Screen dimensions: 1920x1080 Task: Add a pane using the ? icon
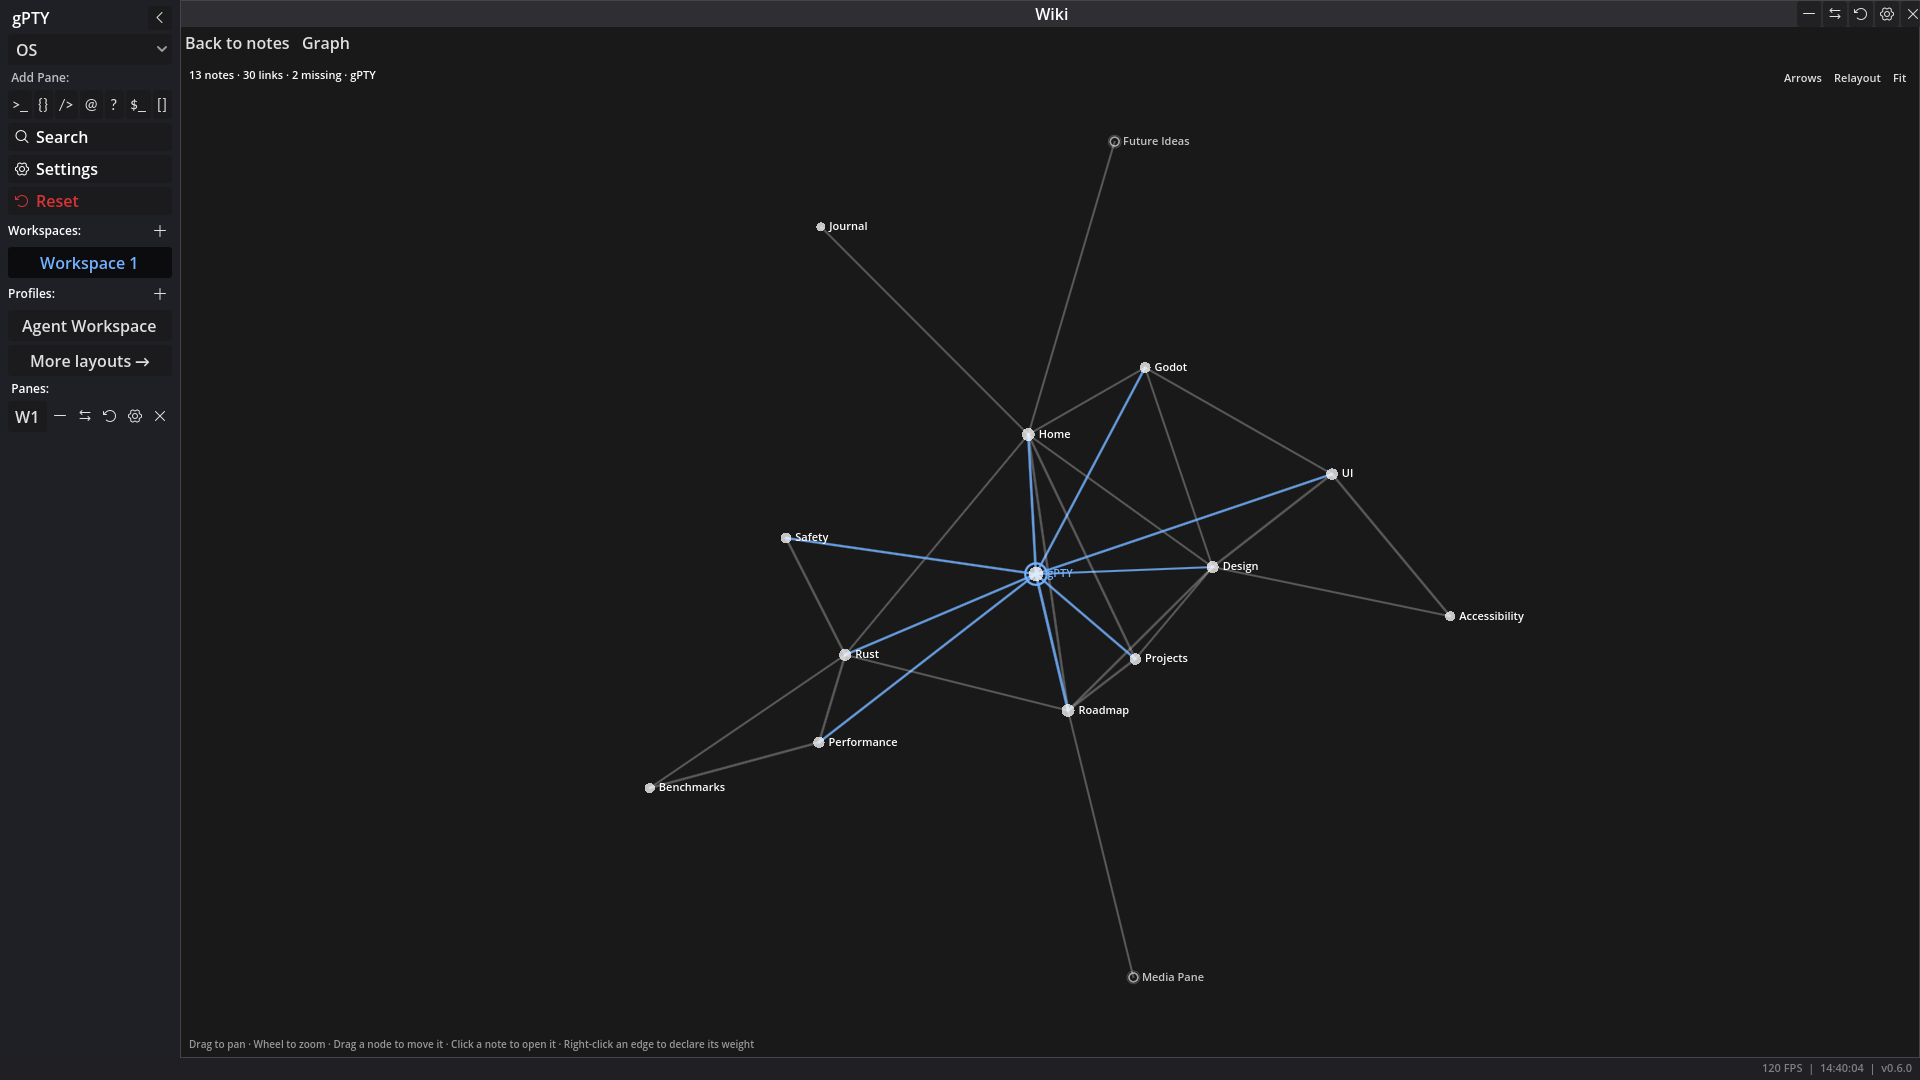114,105
